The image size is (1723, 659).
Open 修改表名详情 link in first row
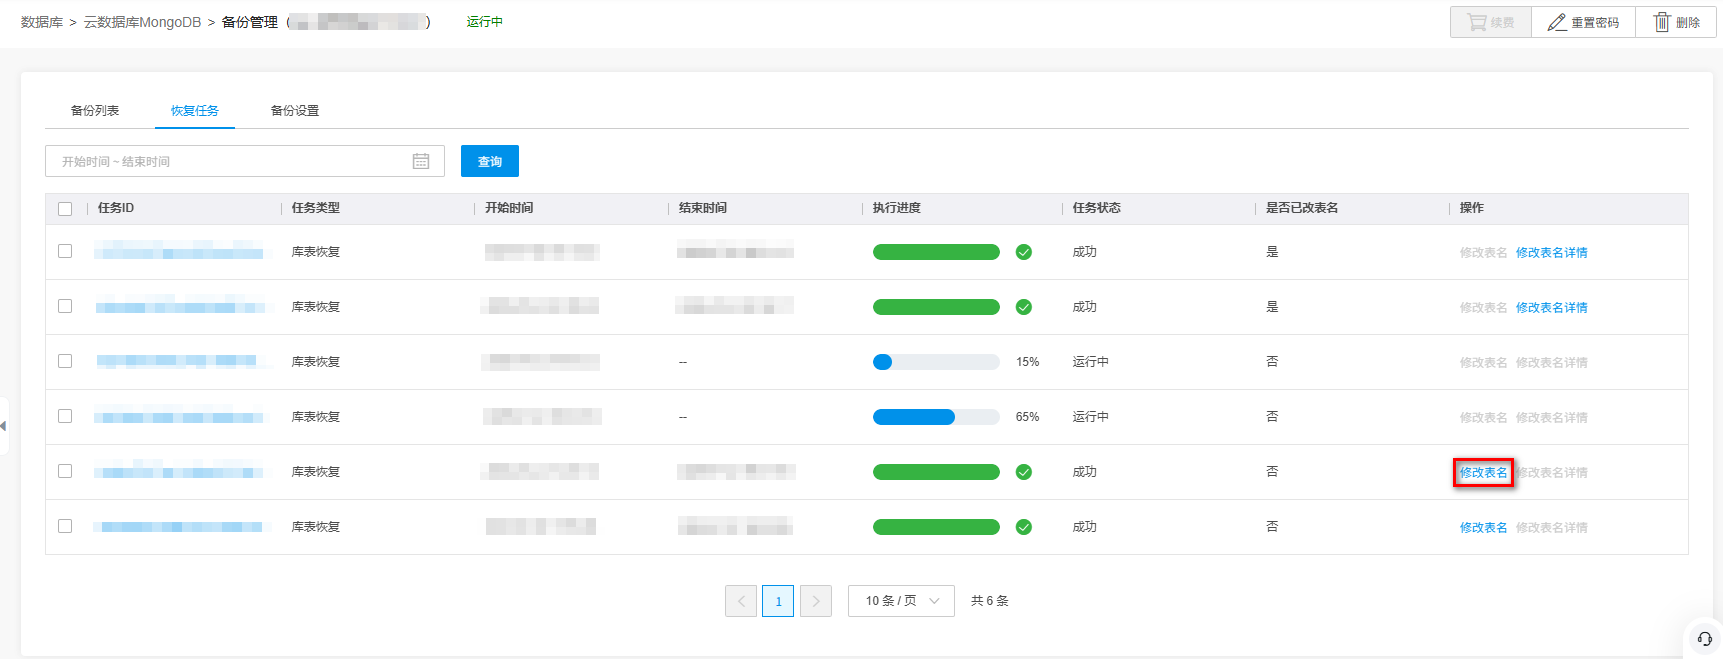click(1551, 253)
